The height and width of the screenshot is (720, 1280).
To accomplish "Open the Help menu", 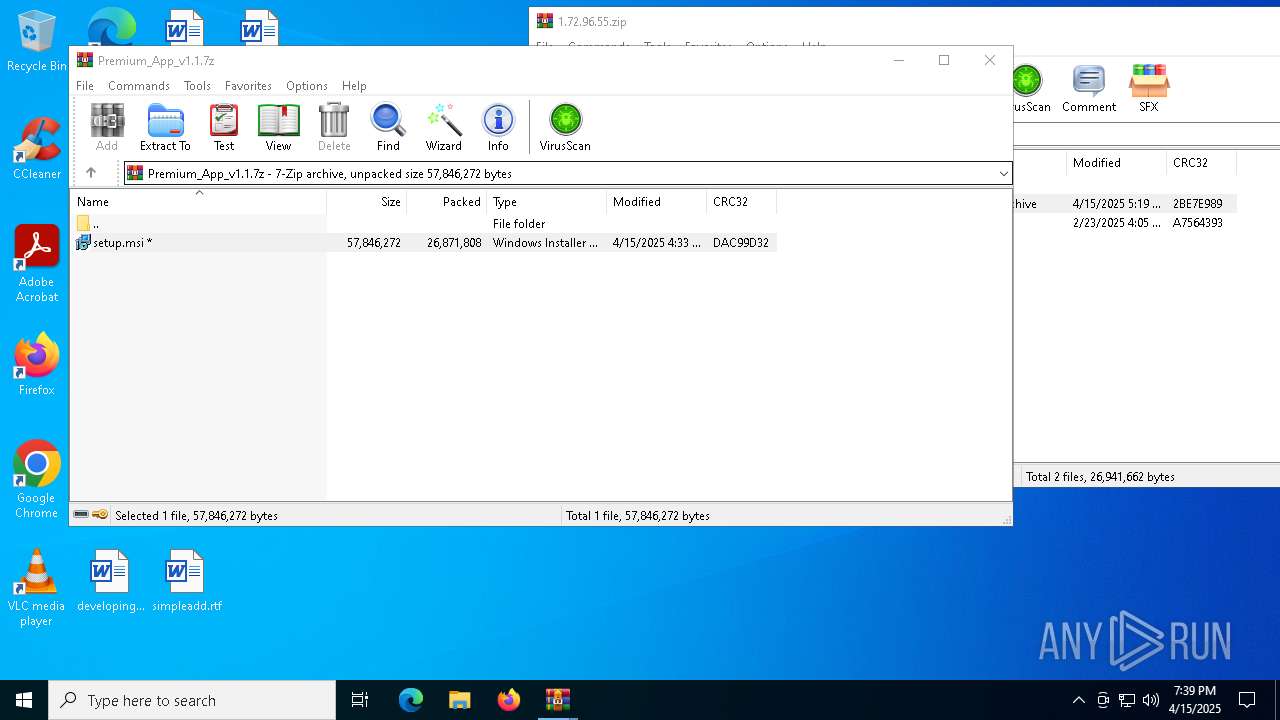I will [x=354, y=86].
